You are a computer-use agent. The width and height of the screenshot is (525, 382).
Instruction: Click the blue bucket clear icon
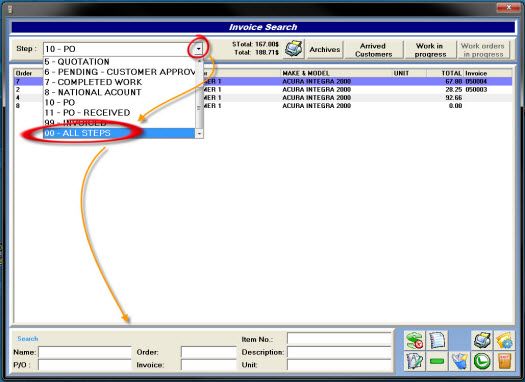coord(459,361)
